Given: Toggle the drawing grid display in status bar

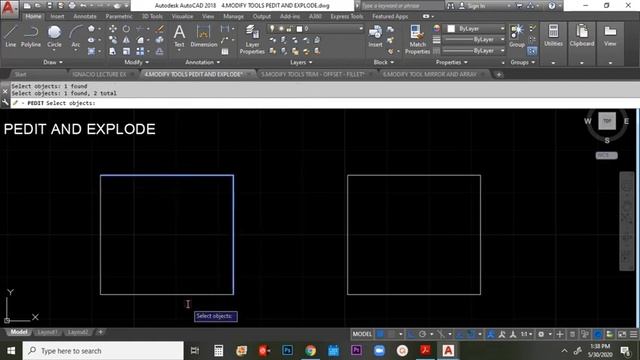Looking at the screenshot, I should point(380,334).
